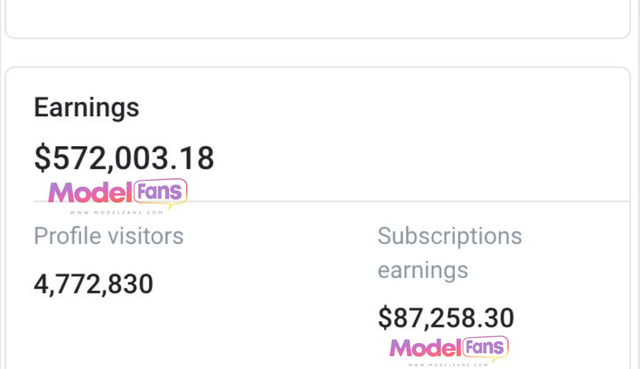This screenshot has width=640, height=369.
Task: Select the 4,772,830 visitor count
Action: point(93,284)
